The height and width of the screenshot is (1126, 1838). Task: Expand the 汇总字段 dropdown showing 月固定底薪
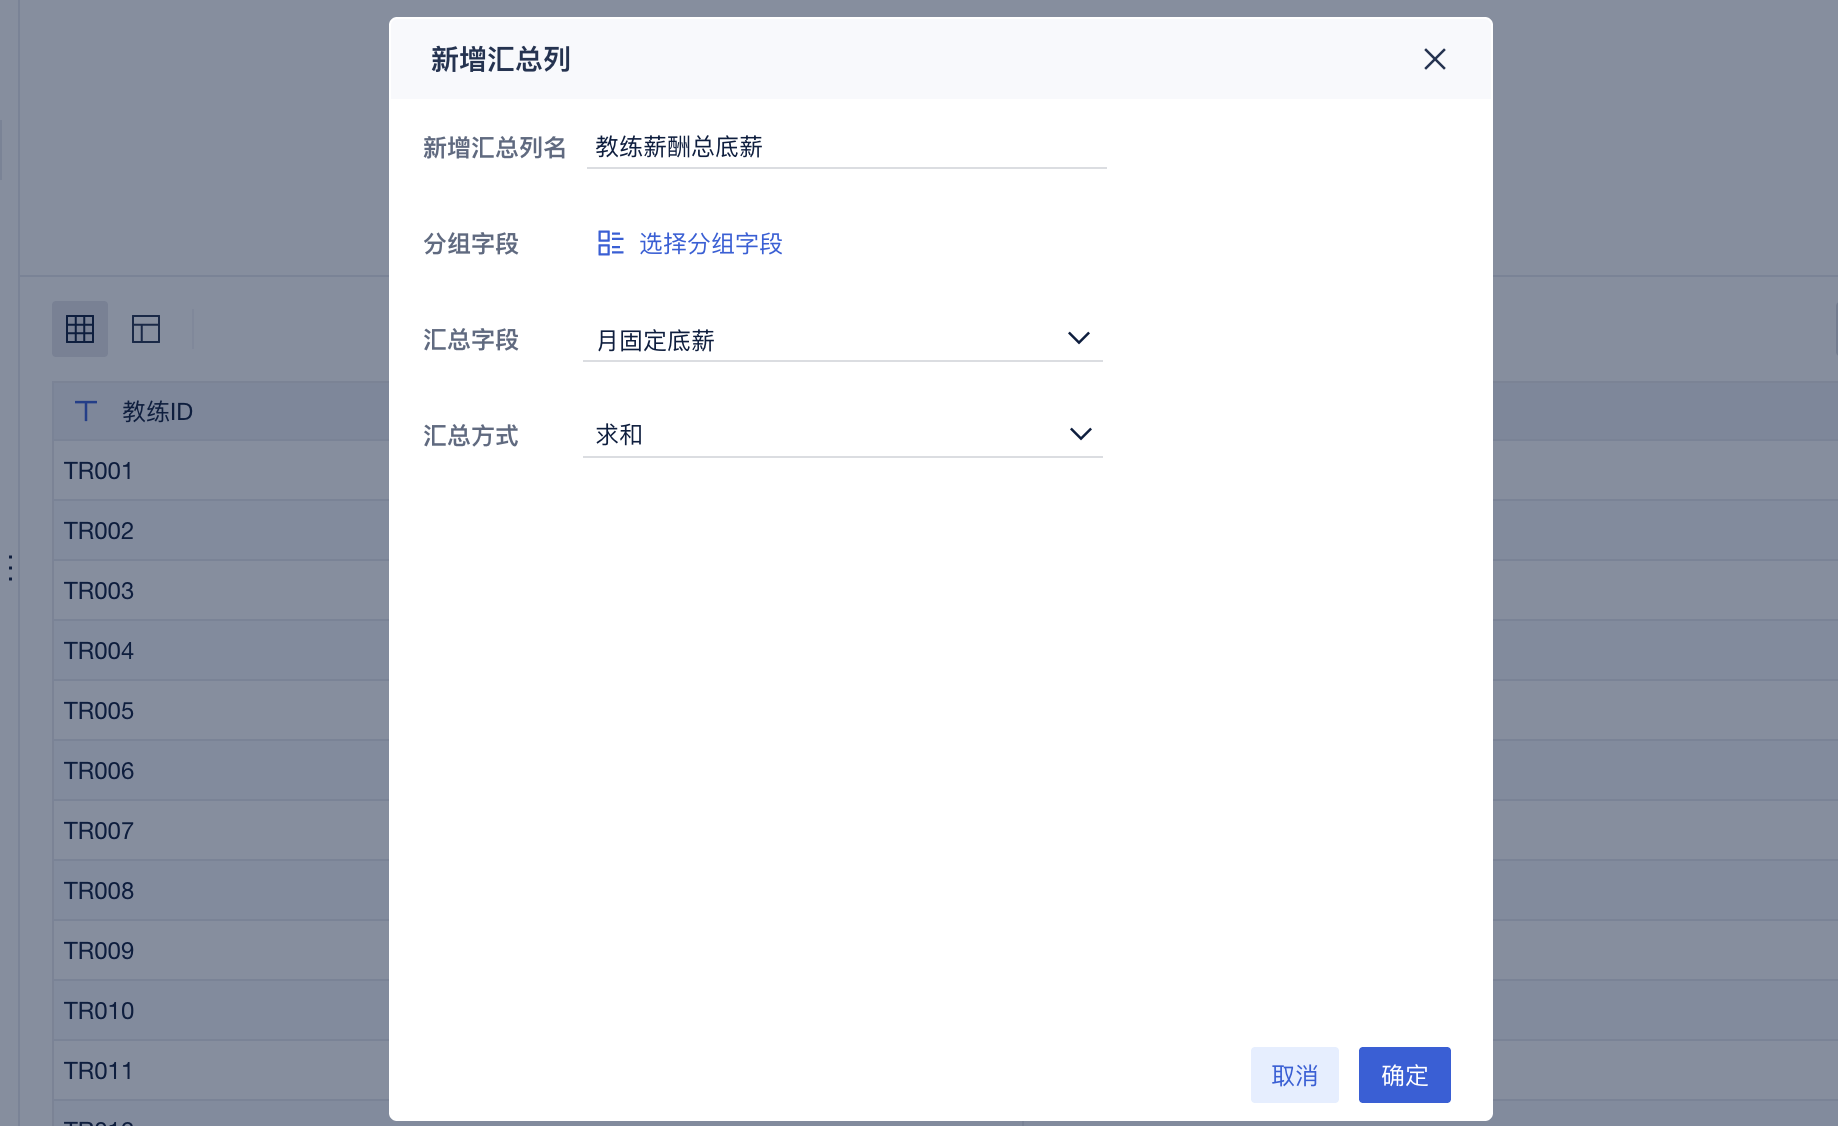coord(842,340)
